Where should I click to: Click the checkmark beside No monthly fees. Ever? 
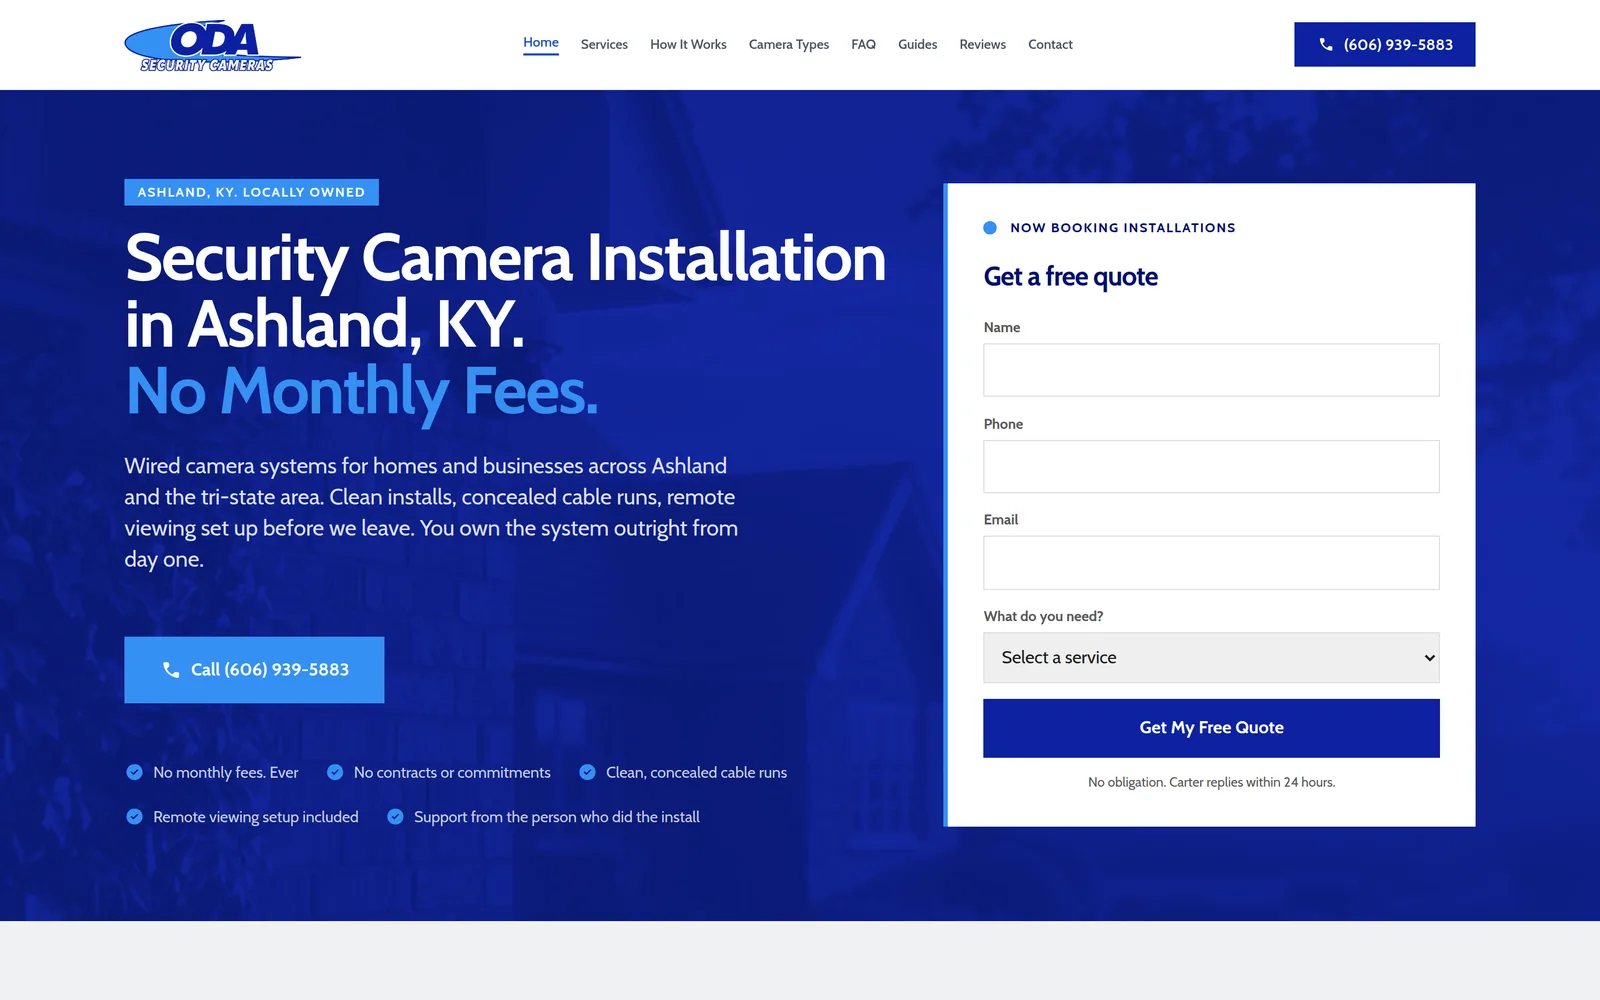coord(134,772)
